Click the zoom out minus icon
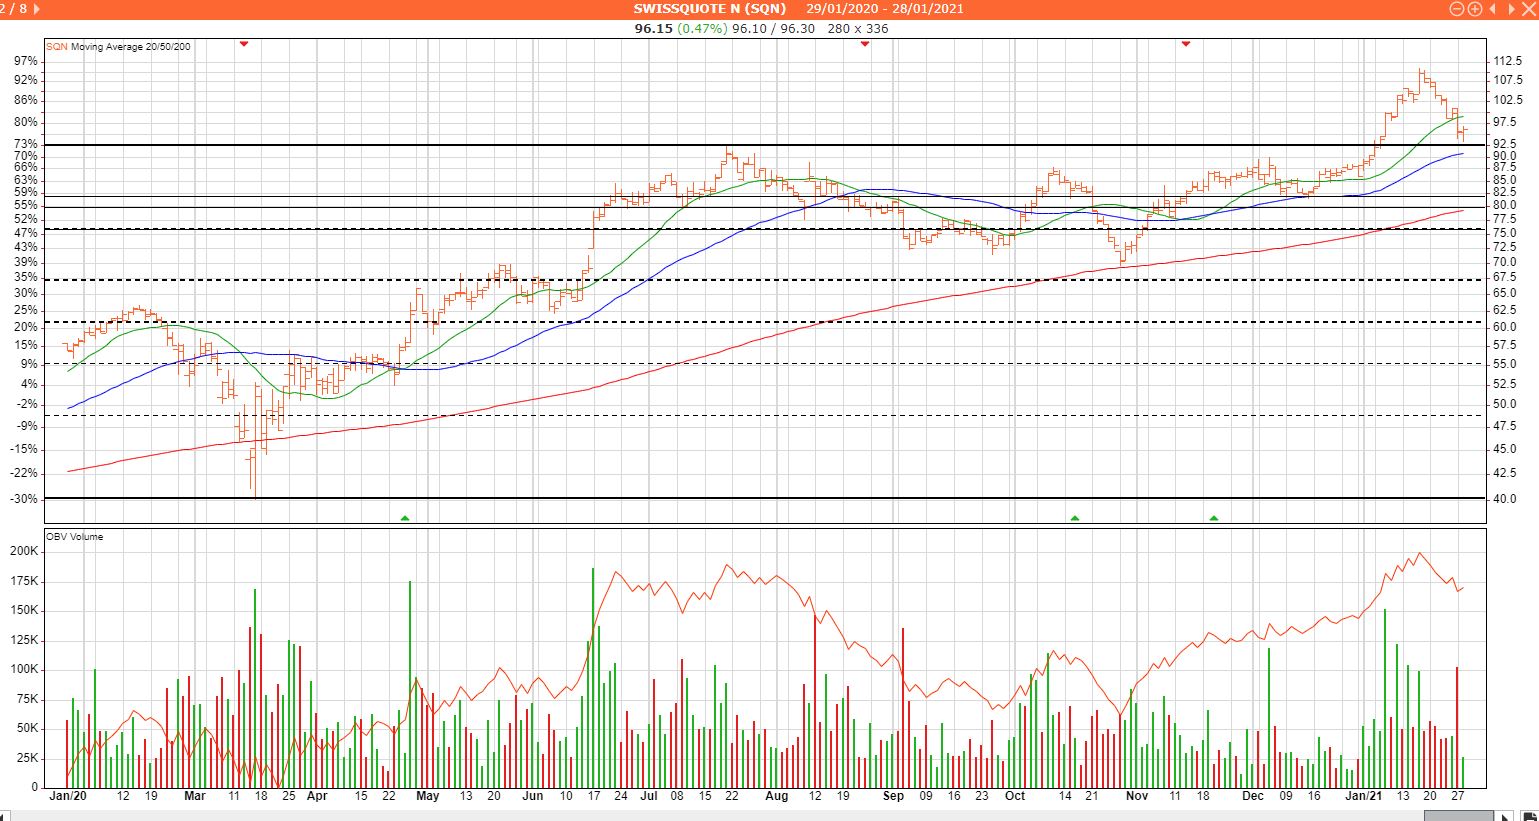Viewport: 1539px width, 821px height. click(1457, 9)
